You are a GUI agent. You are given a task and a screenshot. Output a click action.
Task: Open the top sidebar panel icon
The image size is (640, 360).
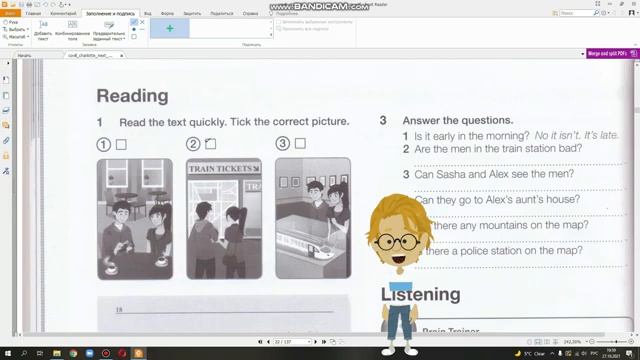[x=6, y=80]
